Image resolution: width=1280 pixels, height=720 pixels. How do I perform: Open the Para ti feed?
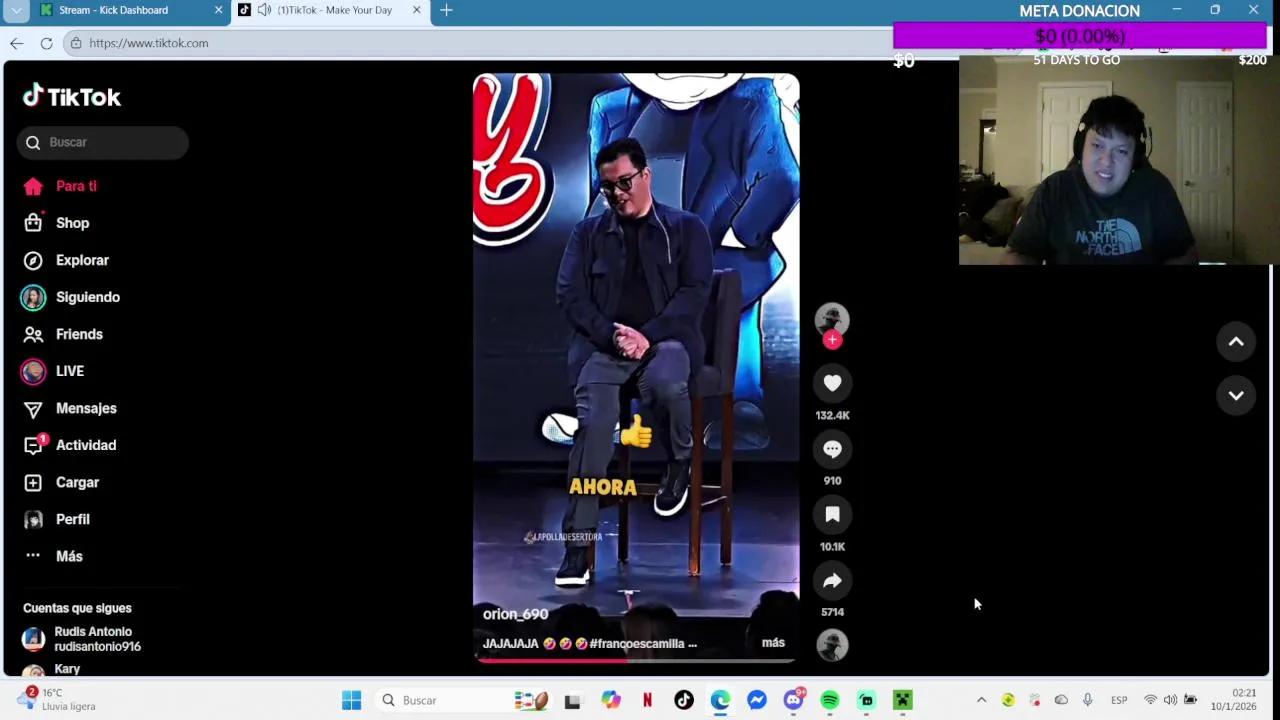[x=60, y=186]
